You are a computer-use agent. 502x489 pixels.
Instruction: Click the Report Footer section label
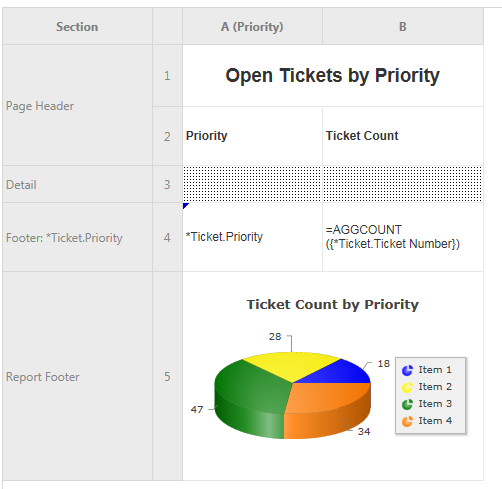[43, 377]
